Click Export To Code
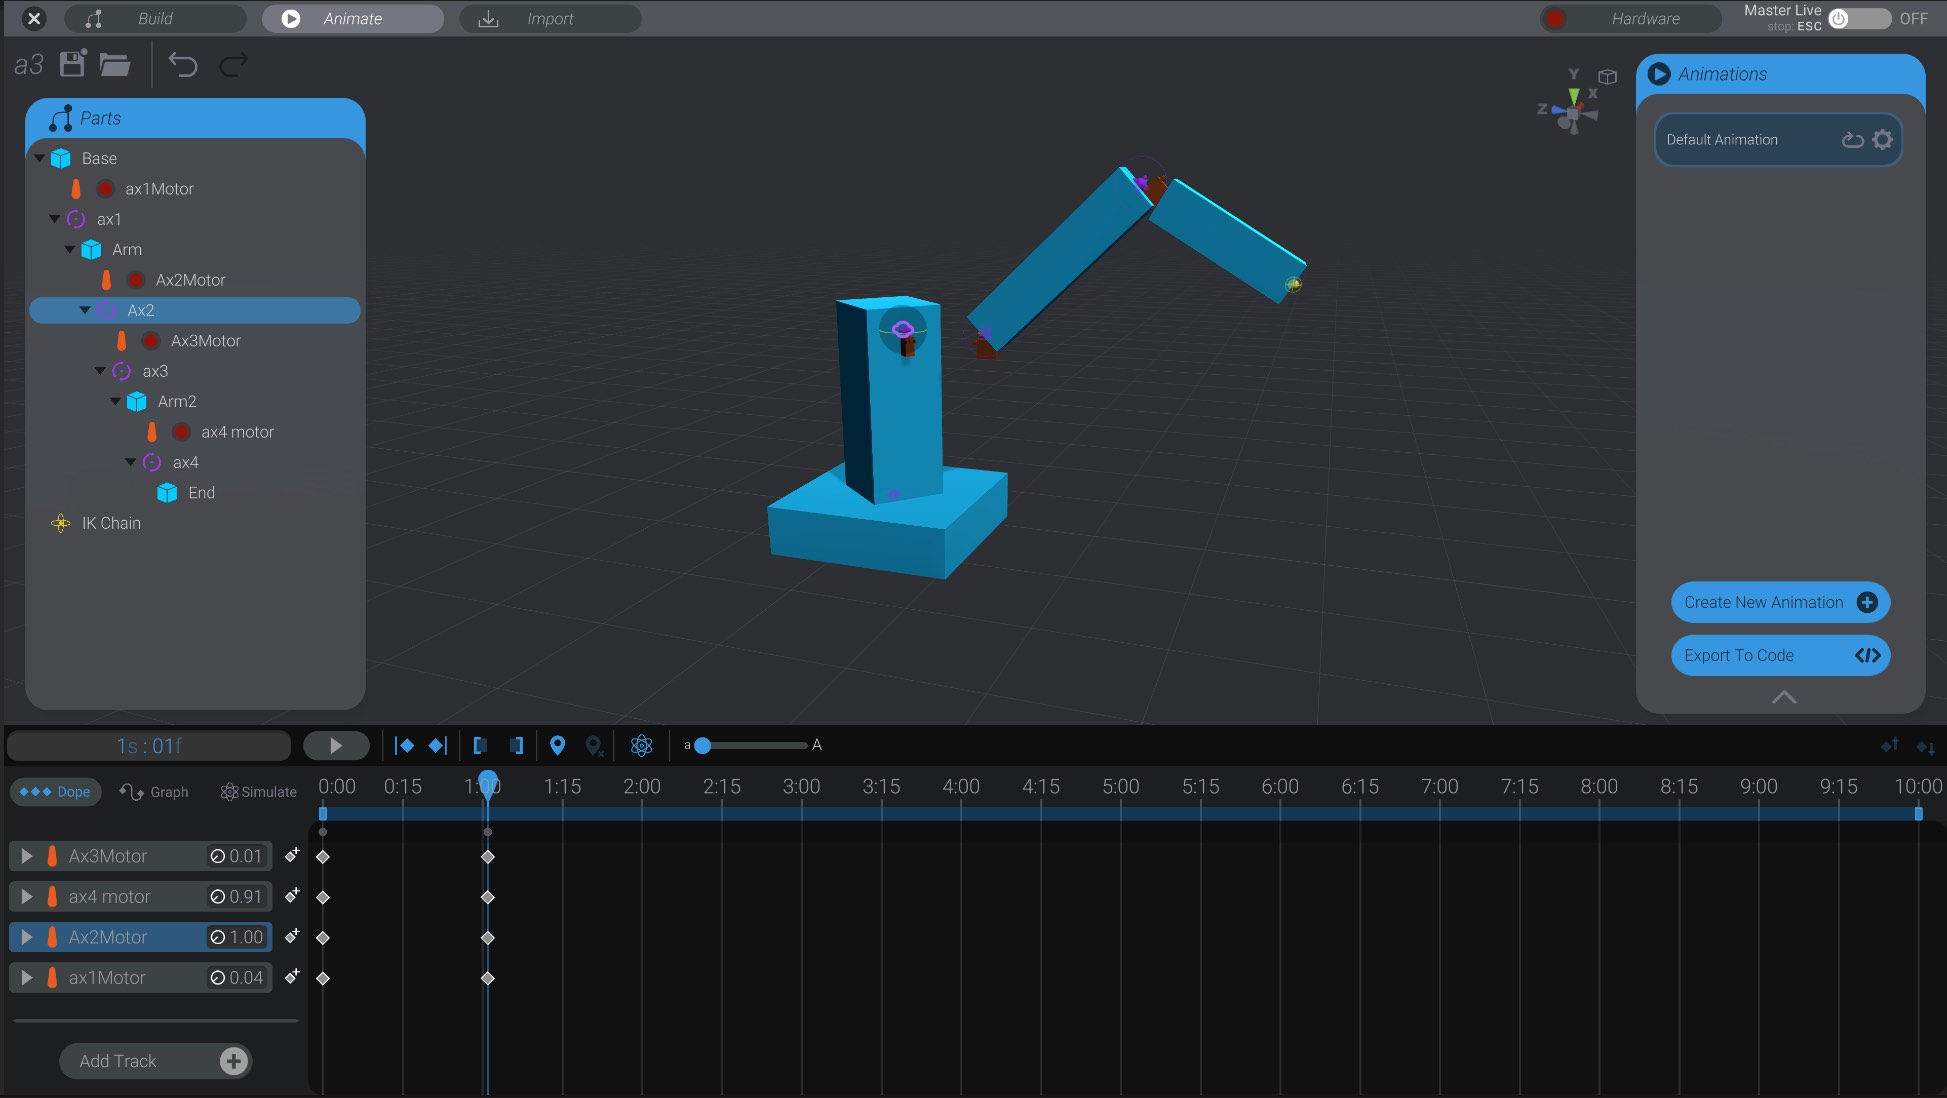The height and width of the screenshot is (1098, 1947). (1780, 655)
